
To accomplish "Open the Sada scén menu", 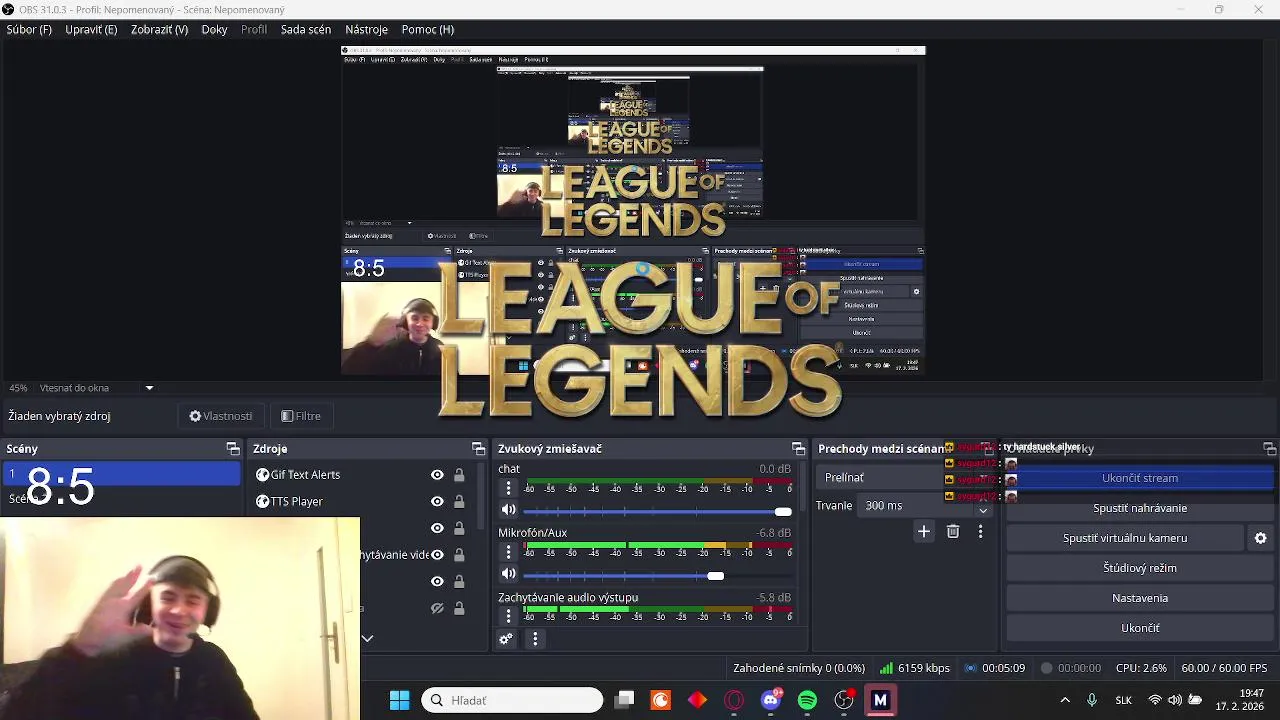I will [x=306, y=29].
